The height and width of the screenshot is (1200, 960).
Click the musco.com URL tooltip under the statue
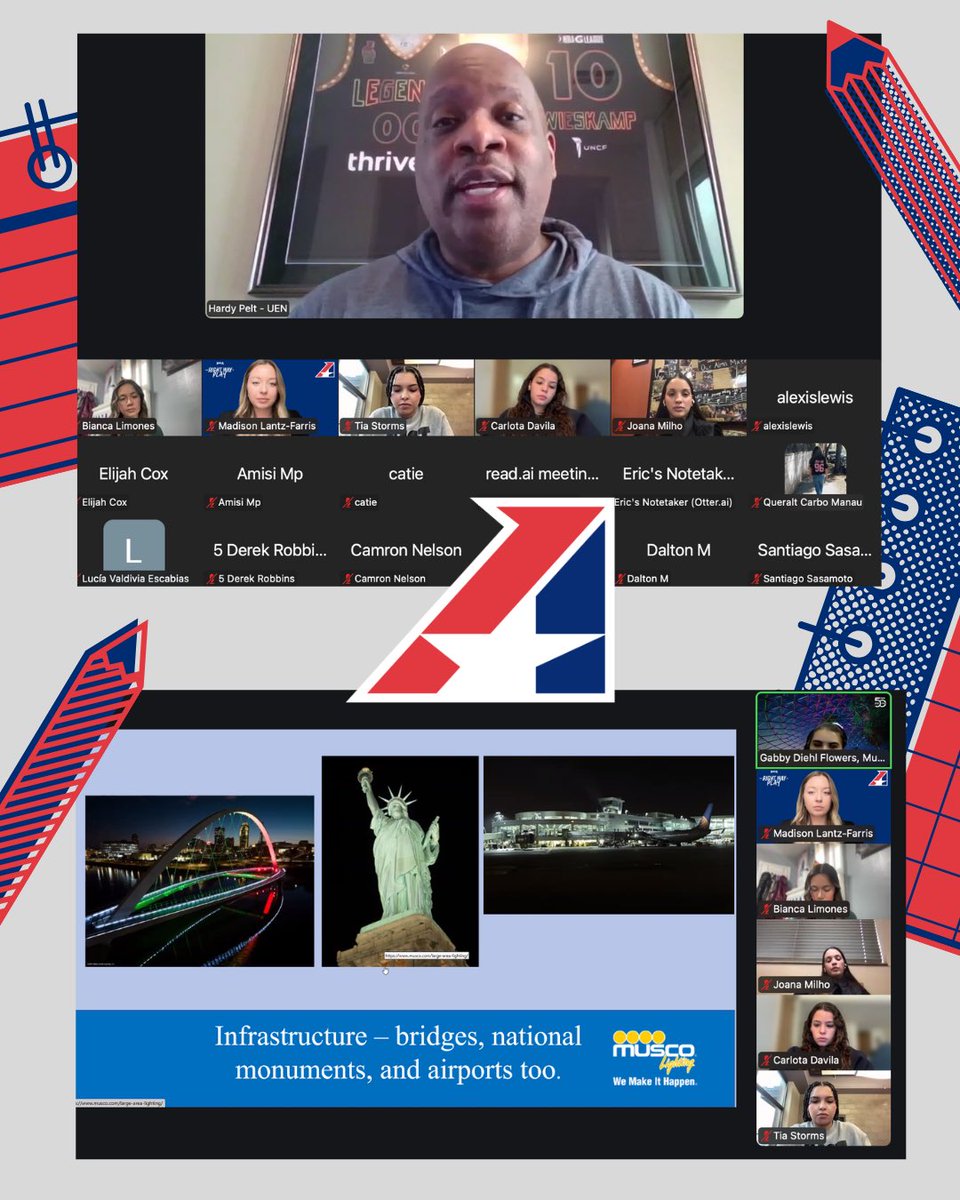[x=427, y=957]
